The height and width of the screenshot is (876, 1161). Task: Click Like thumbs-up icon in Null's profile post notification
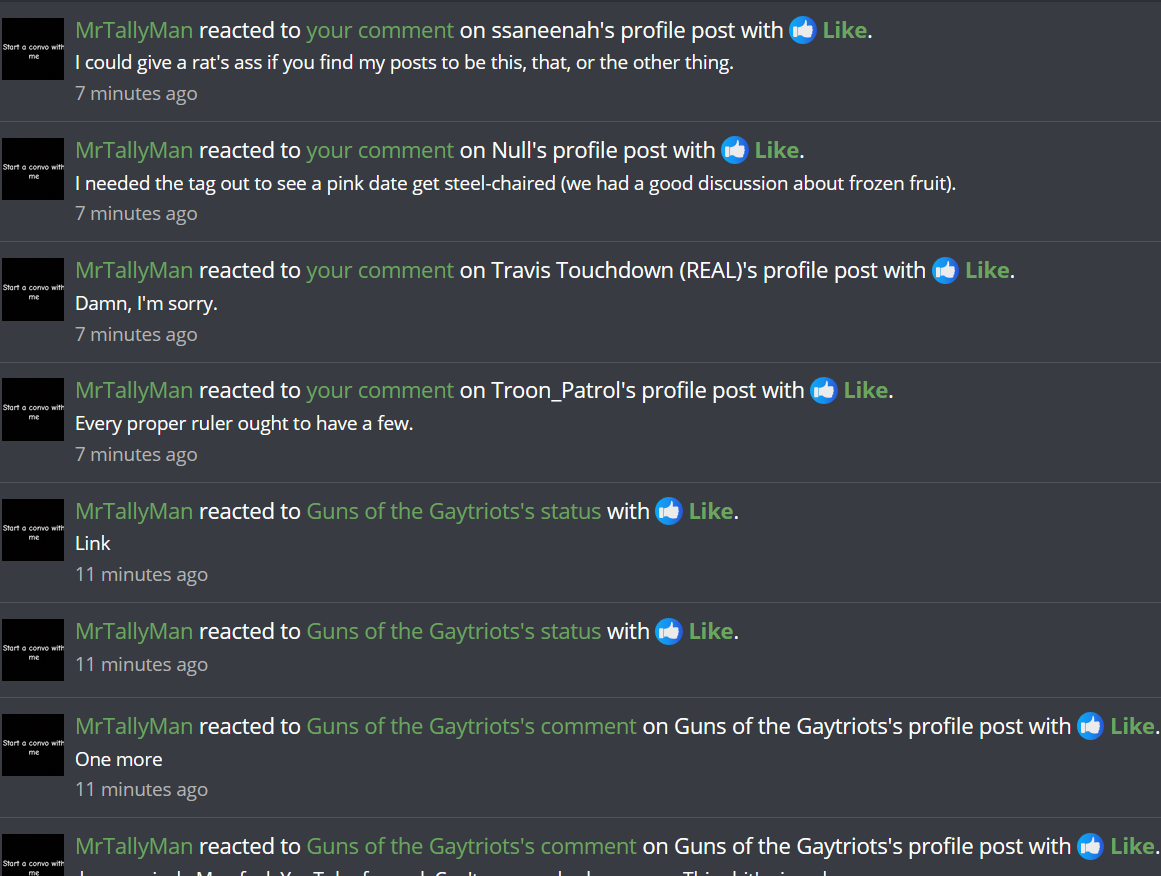(735, 150)
